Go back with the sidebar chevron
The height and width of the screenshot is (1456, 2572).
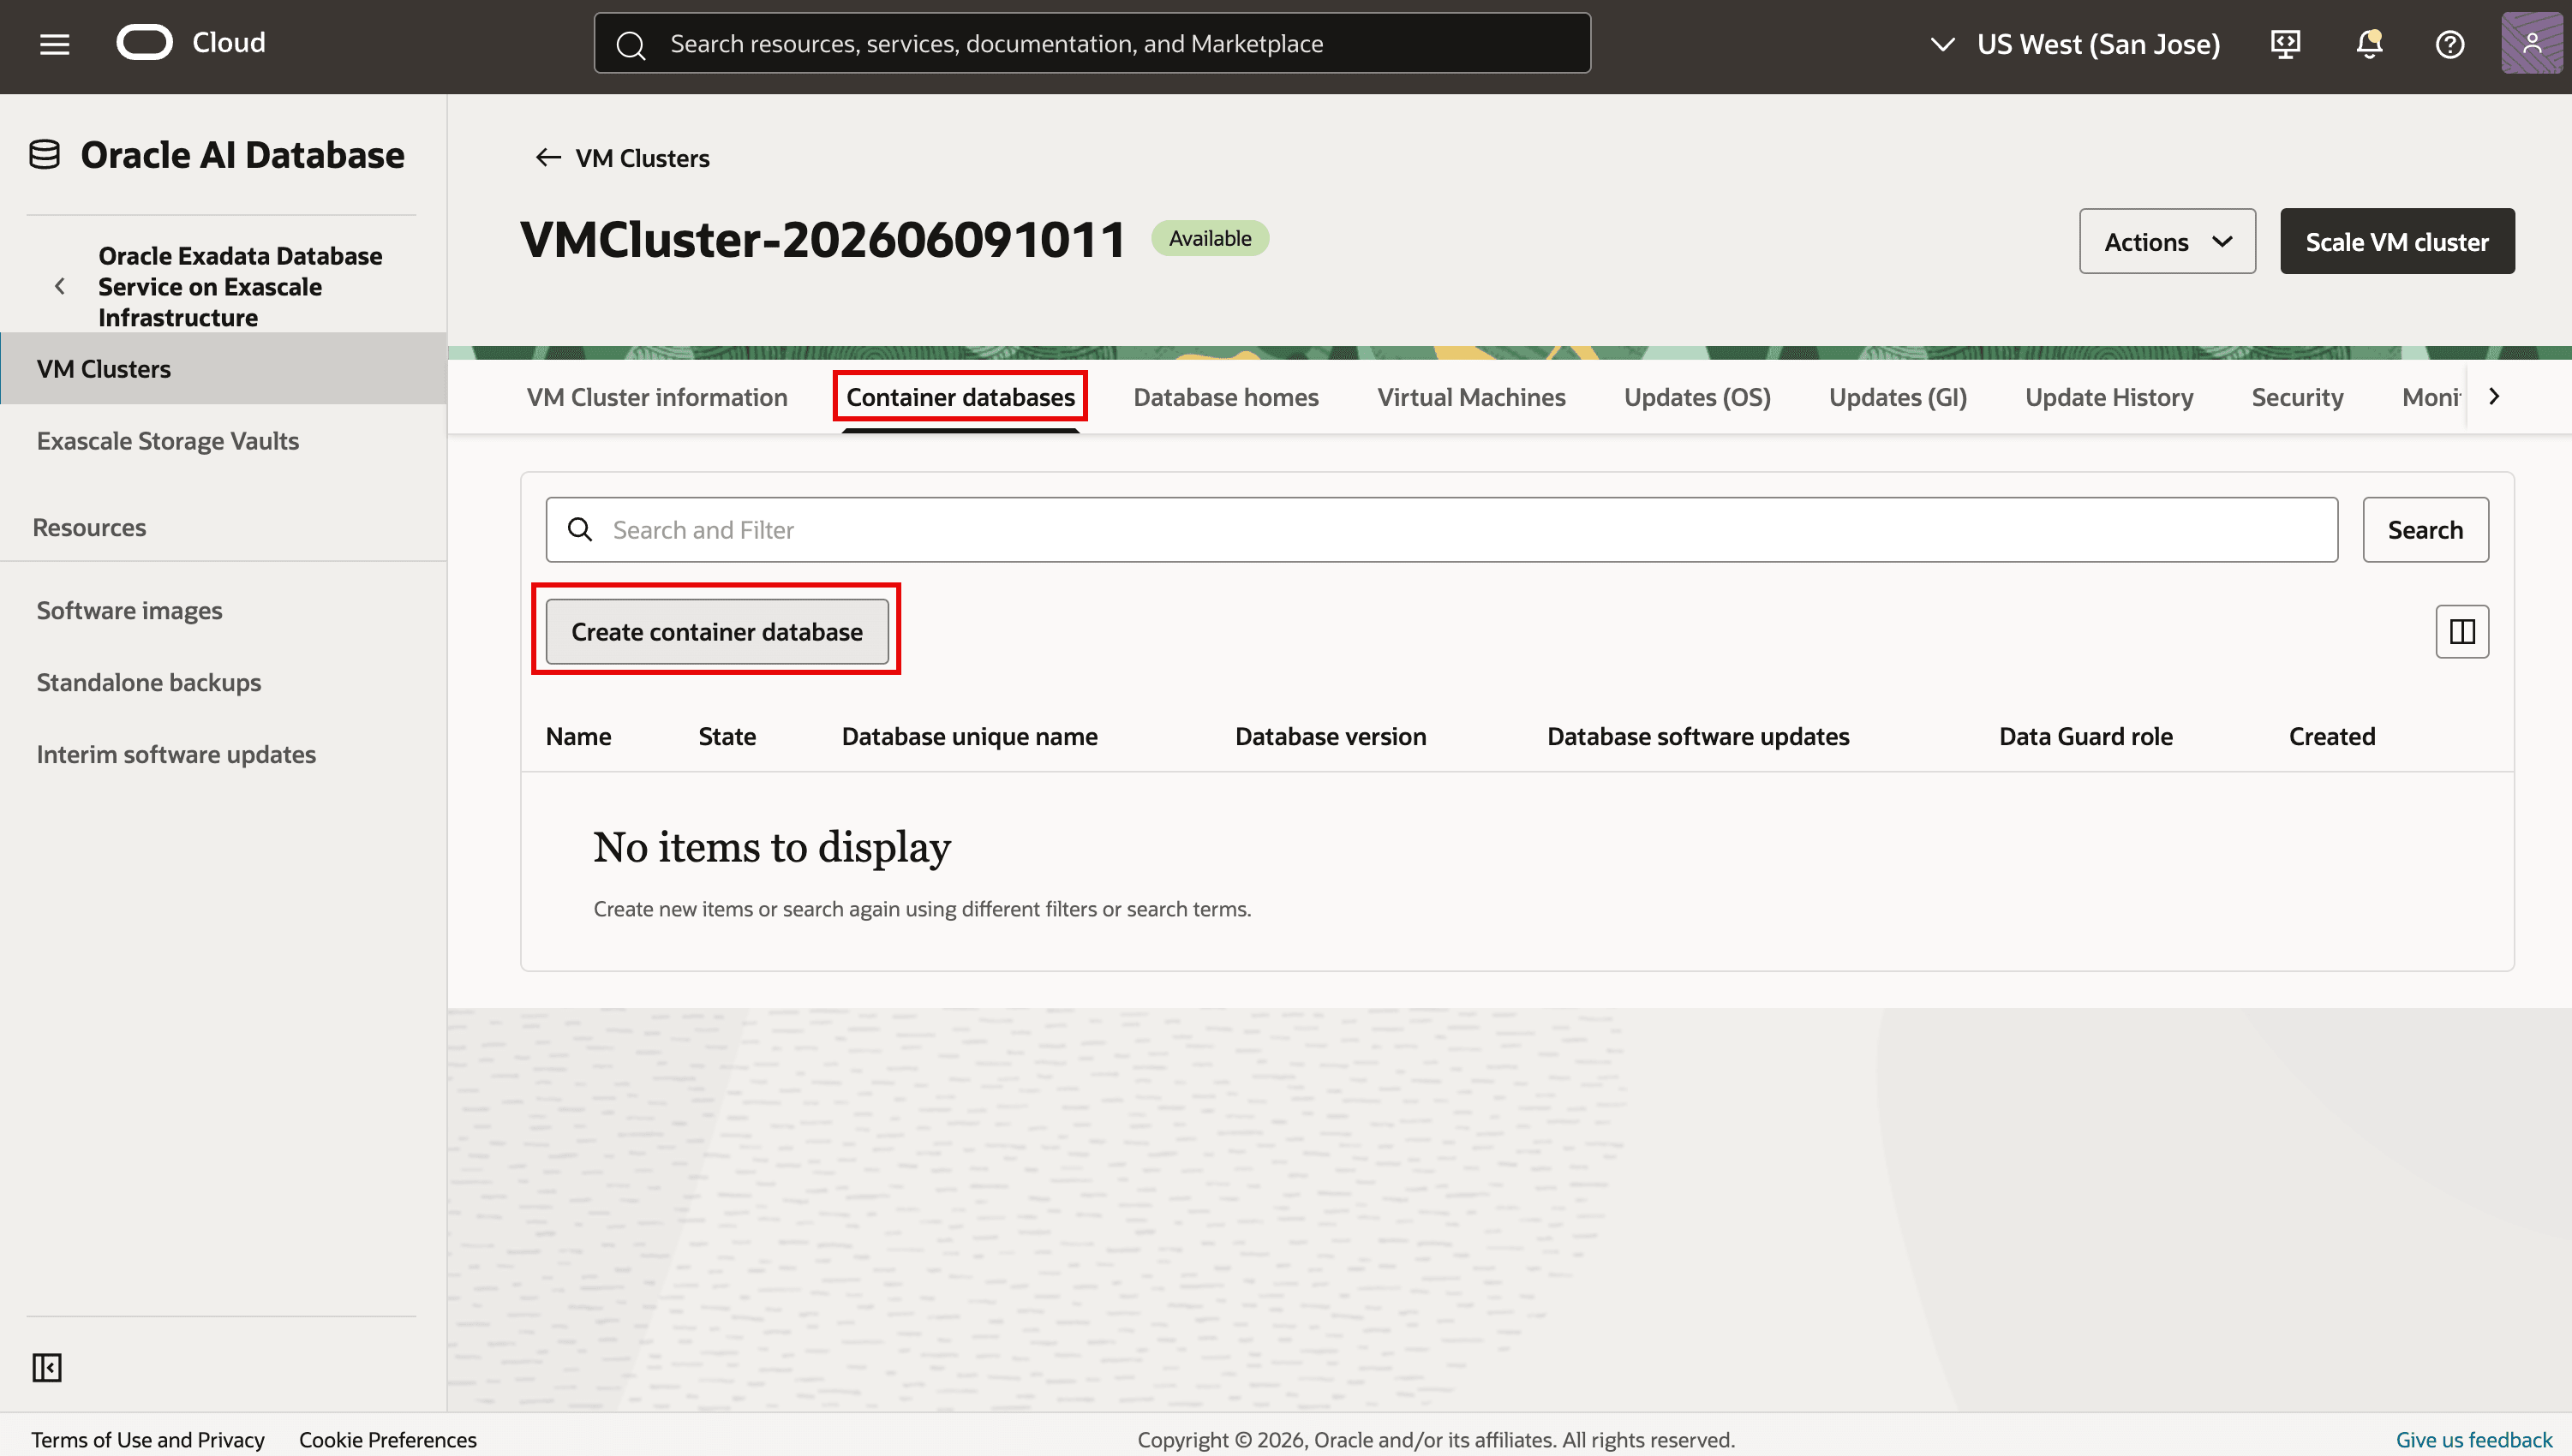pyautogui.click(x=60, y=287)
